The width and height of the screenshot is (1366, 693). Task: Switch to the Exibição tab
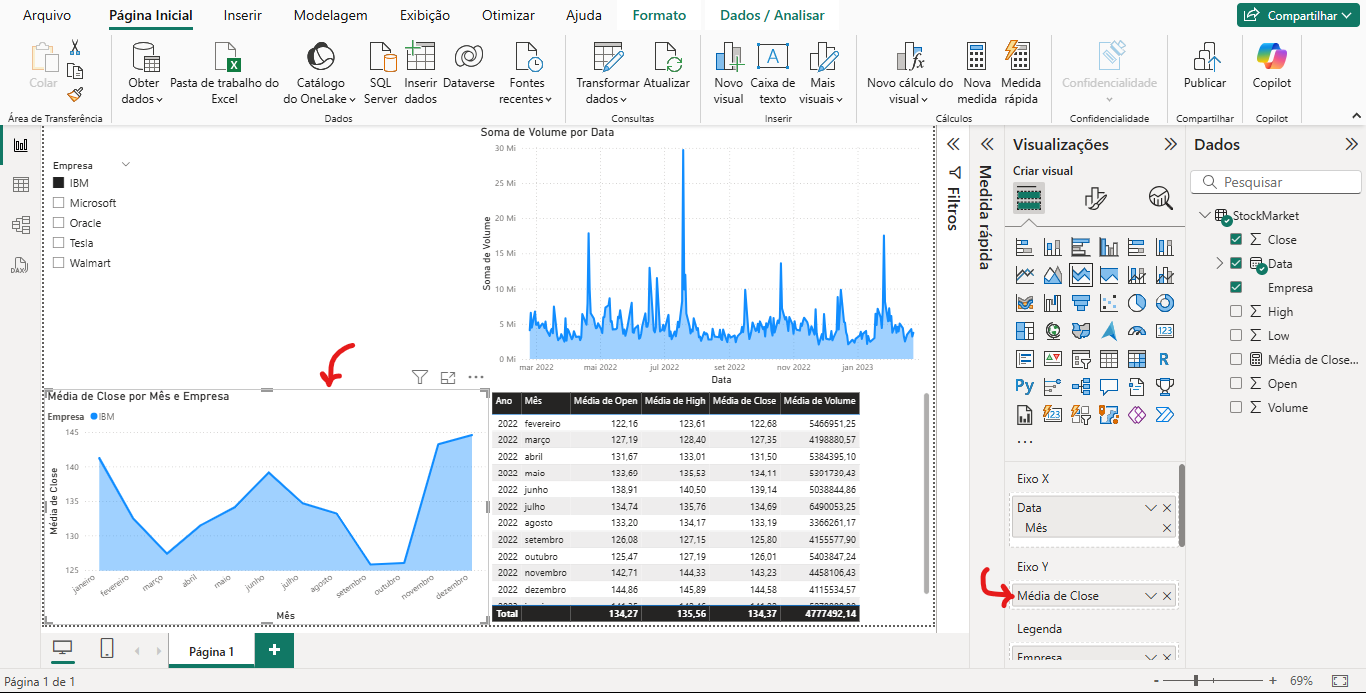coord(425,15)
